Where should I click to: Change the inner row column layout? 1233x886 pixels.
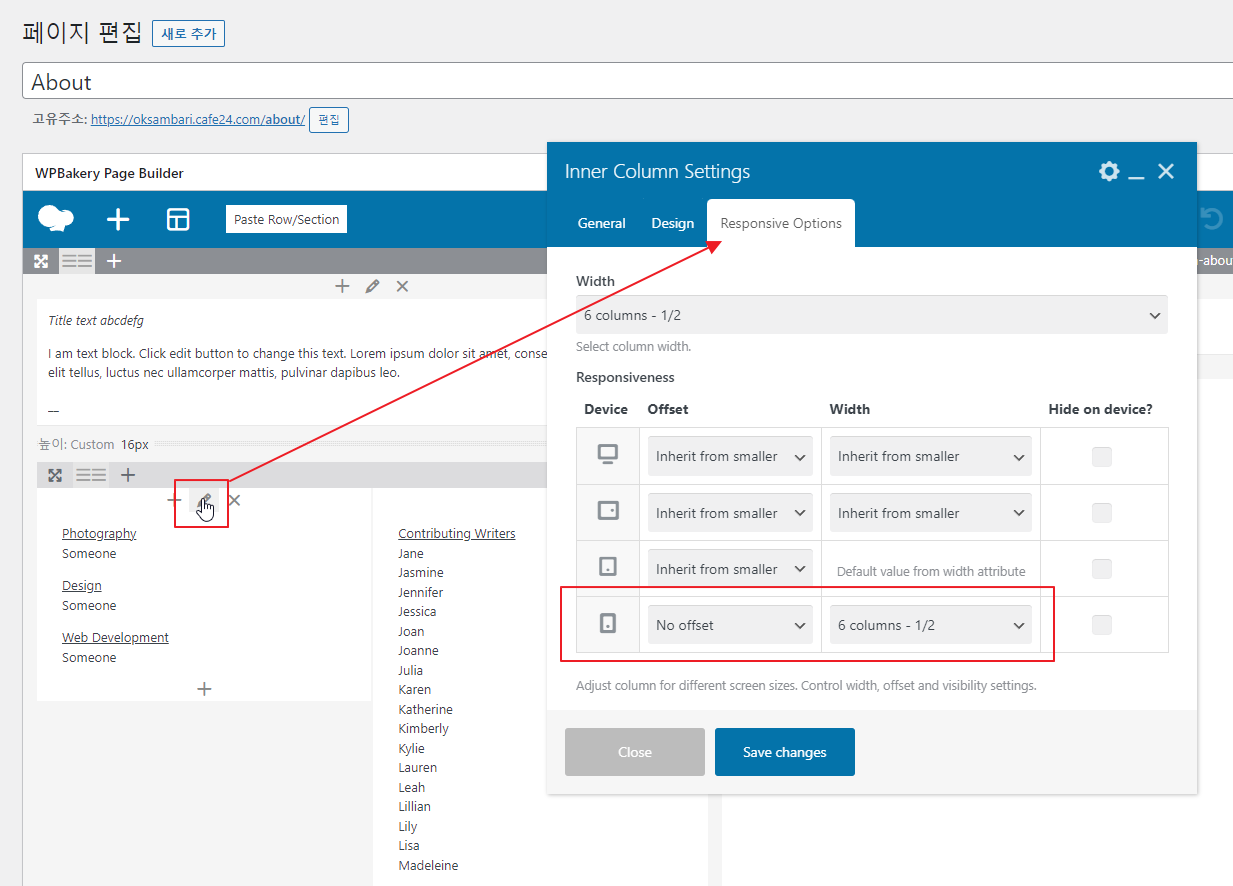(x=91, y=475)
